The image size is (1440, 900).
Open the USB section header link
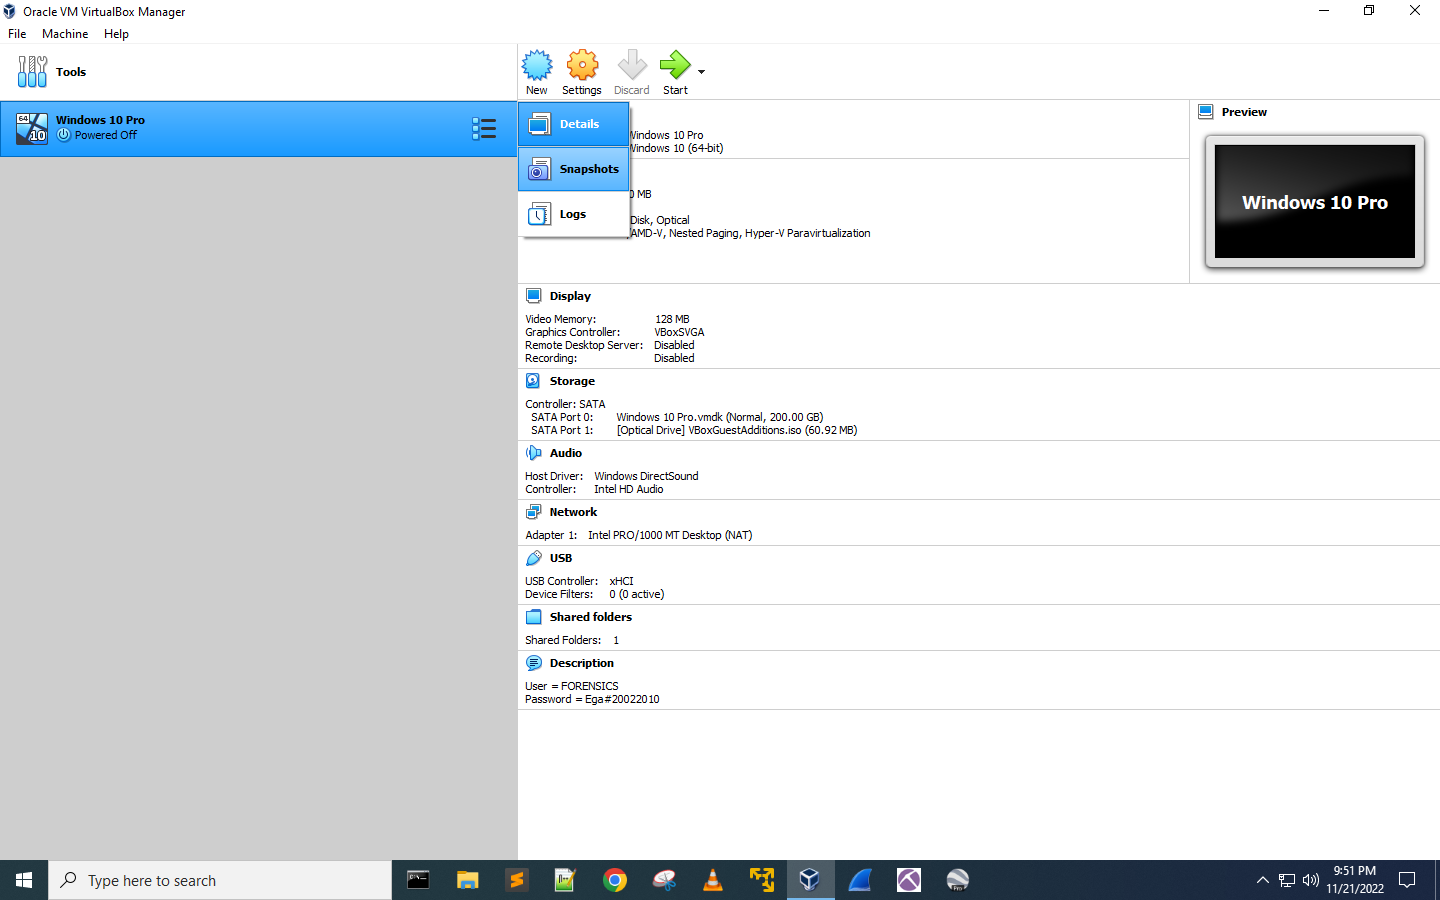[x=561, y=558]
